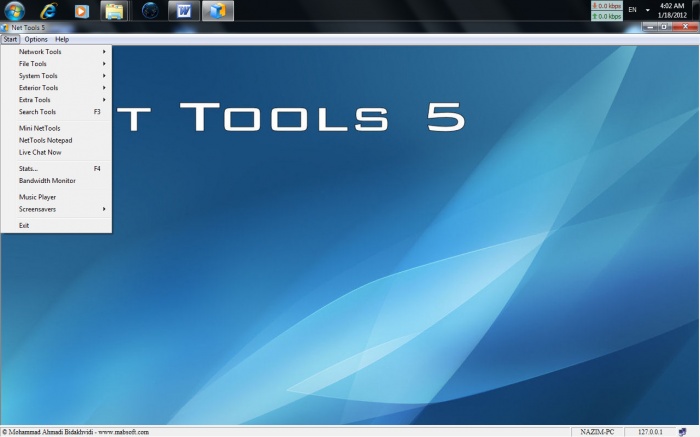Viewport: 700px width, 437px height.
Task: Expand the Extra Tools submenu
Action: [57, 100]
